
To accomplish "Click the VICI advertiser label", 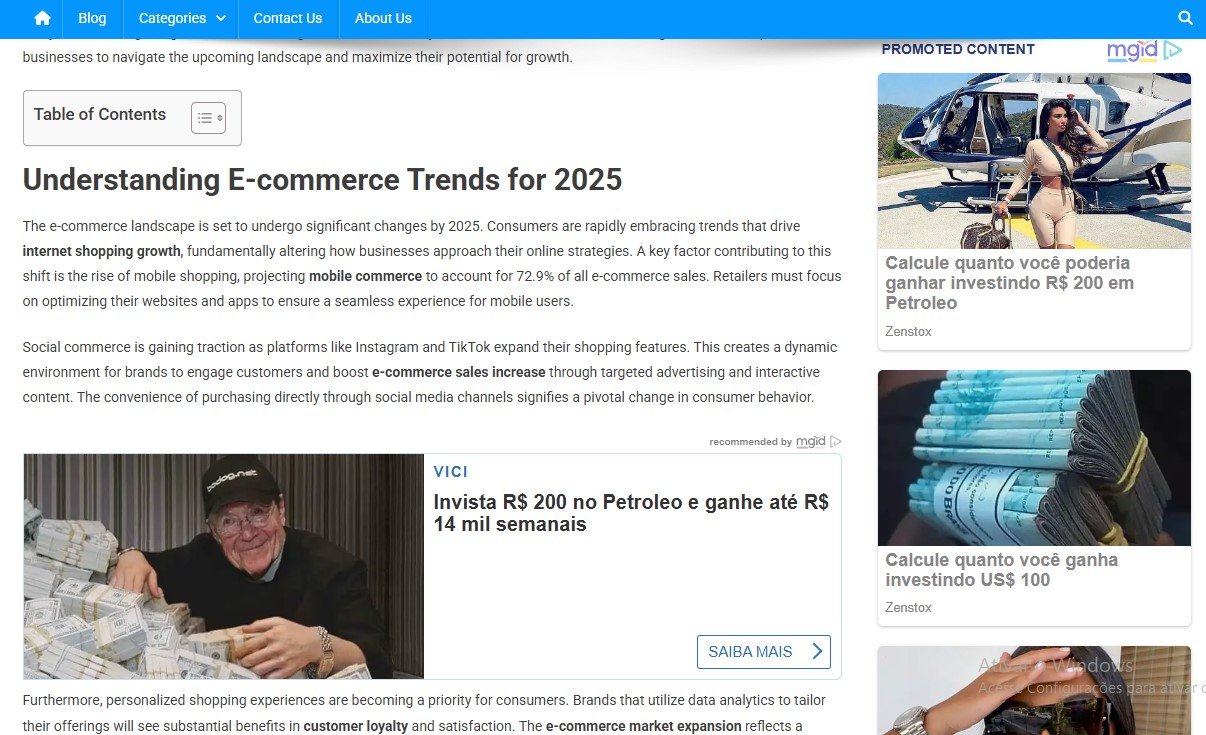I will [451, 472].
